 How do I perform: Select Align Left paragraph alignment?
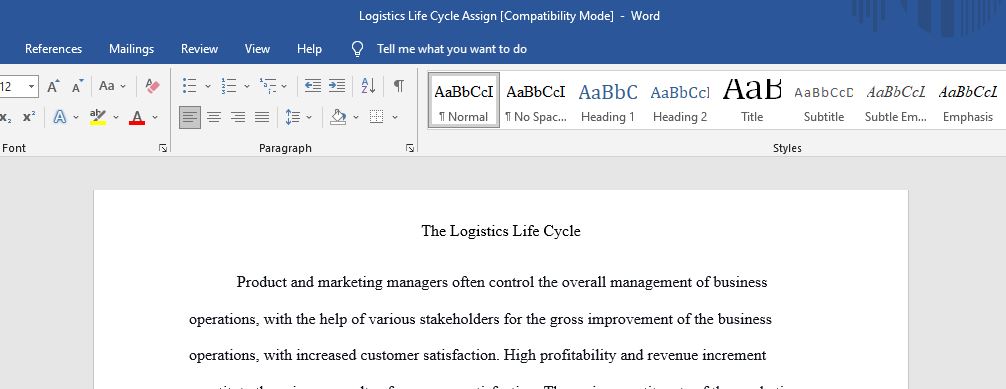click(x=190, y=117)
